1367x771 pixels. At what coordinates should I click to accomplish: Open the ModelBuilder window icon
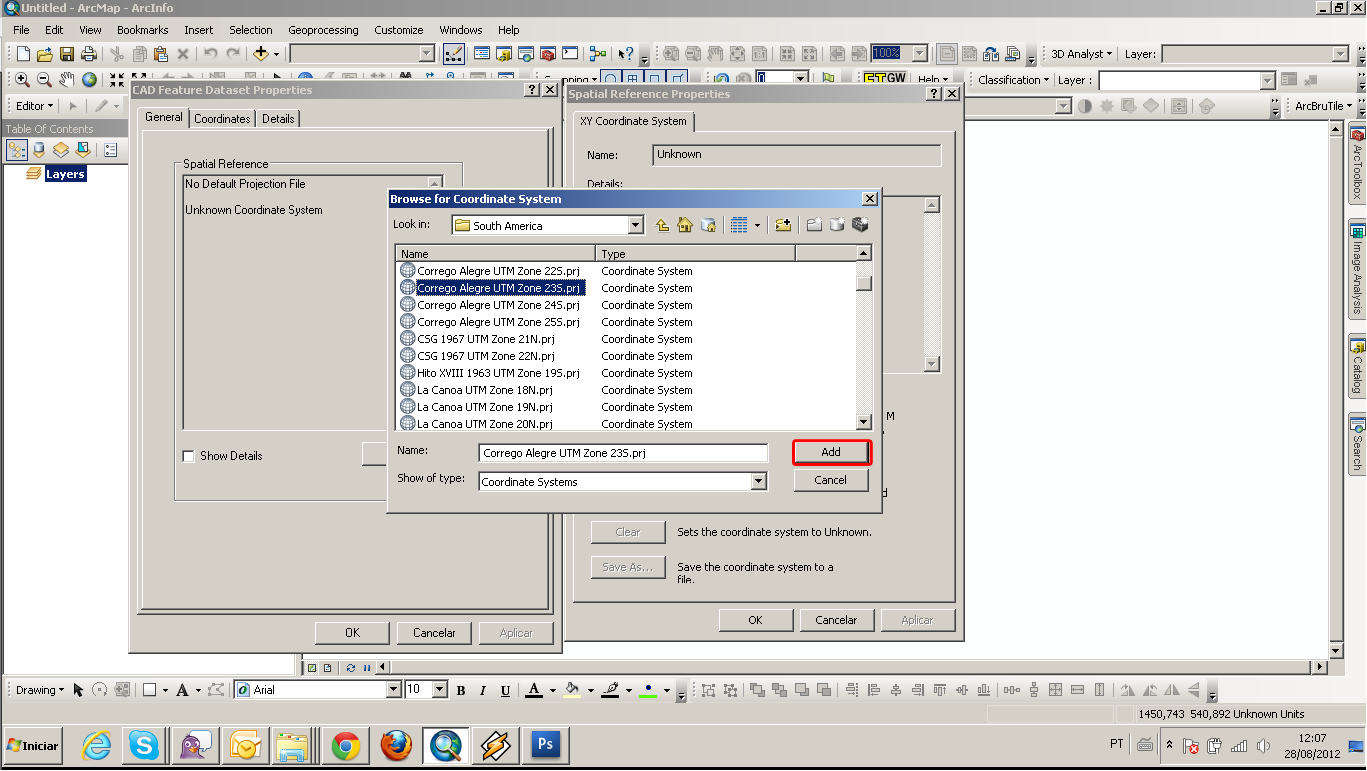click(x=598, y=54)
